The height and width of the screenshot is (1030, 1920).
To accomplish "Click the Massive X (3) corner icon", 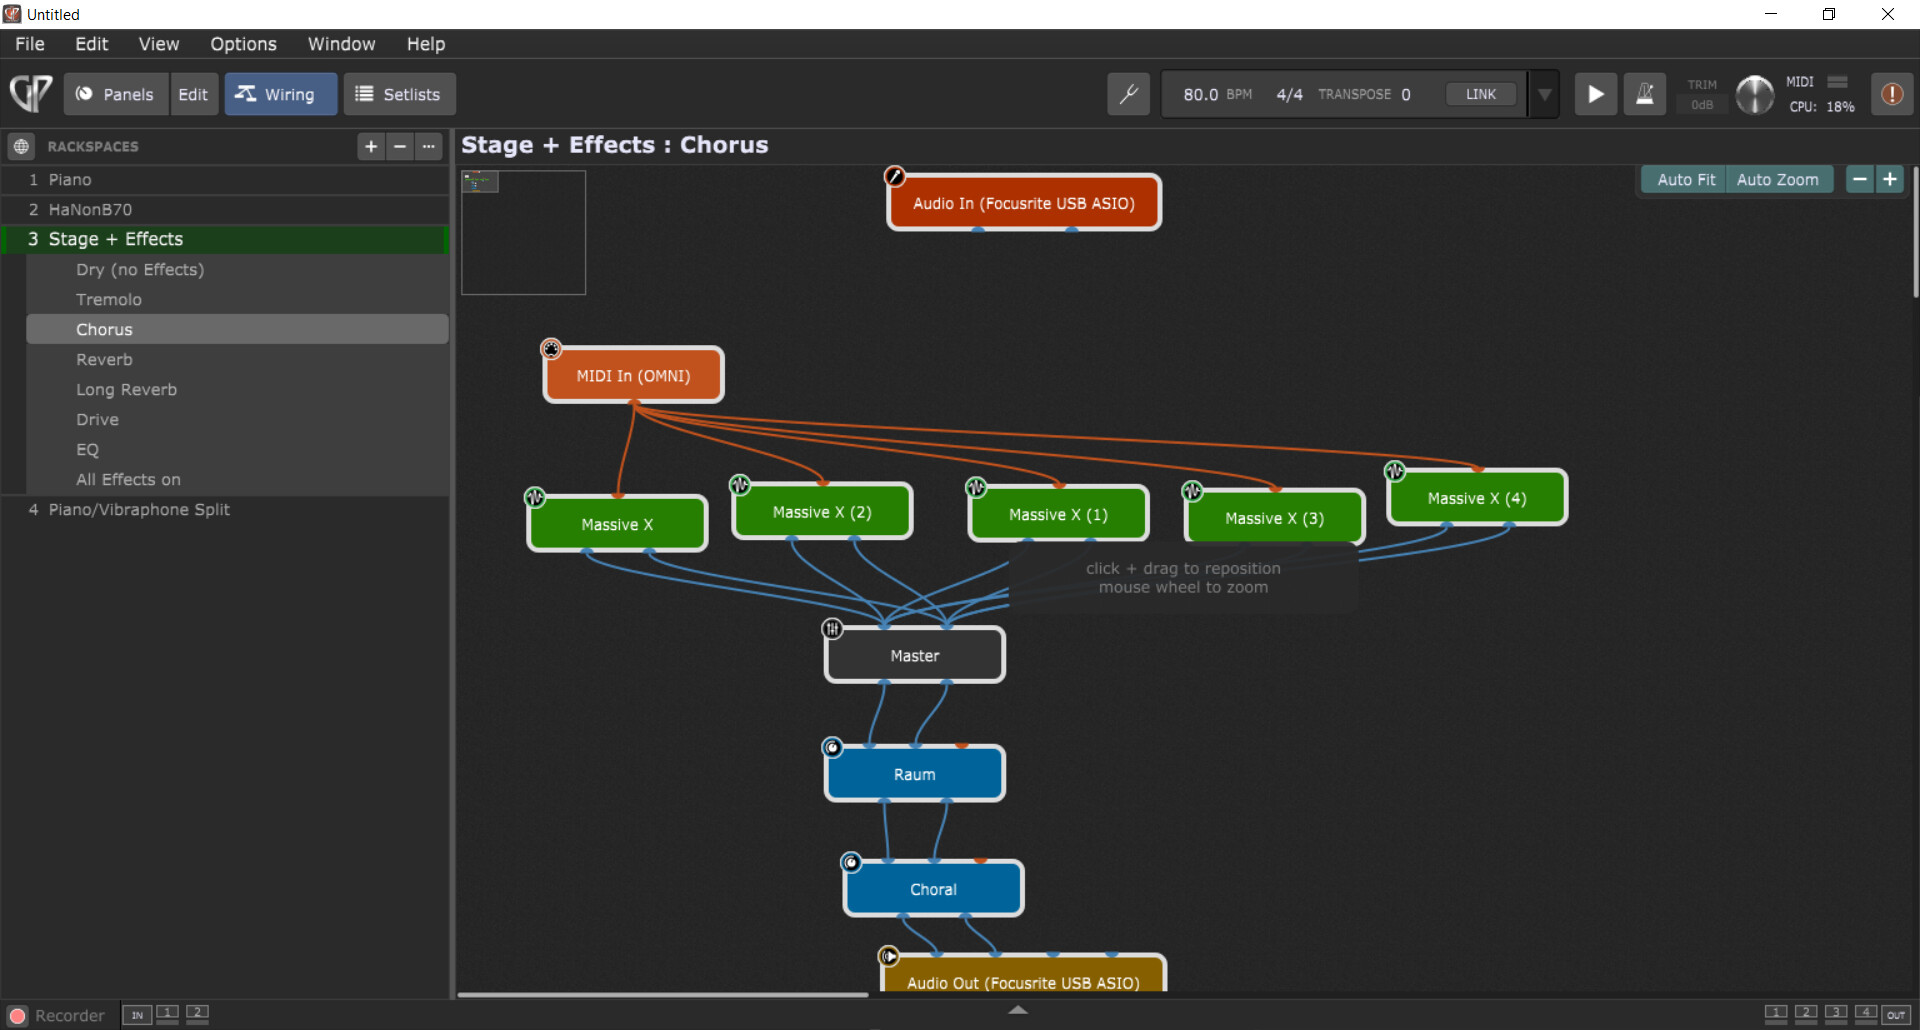I will (x=1192, y=491).
